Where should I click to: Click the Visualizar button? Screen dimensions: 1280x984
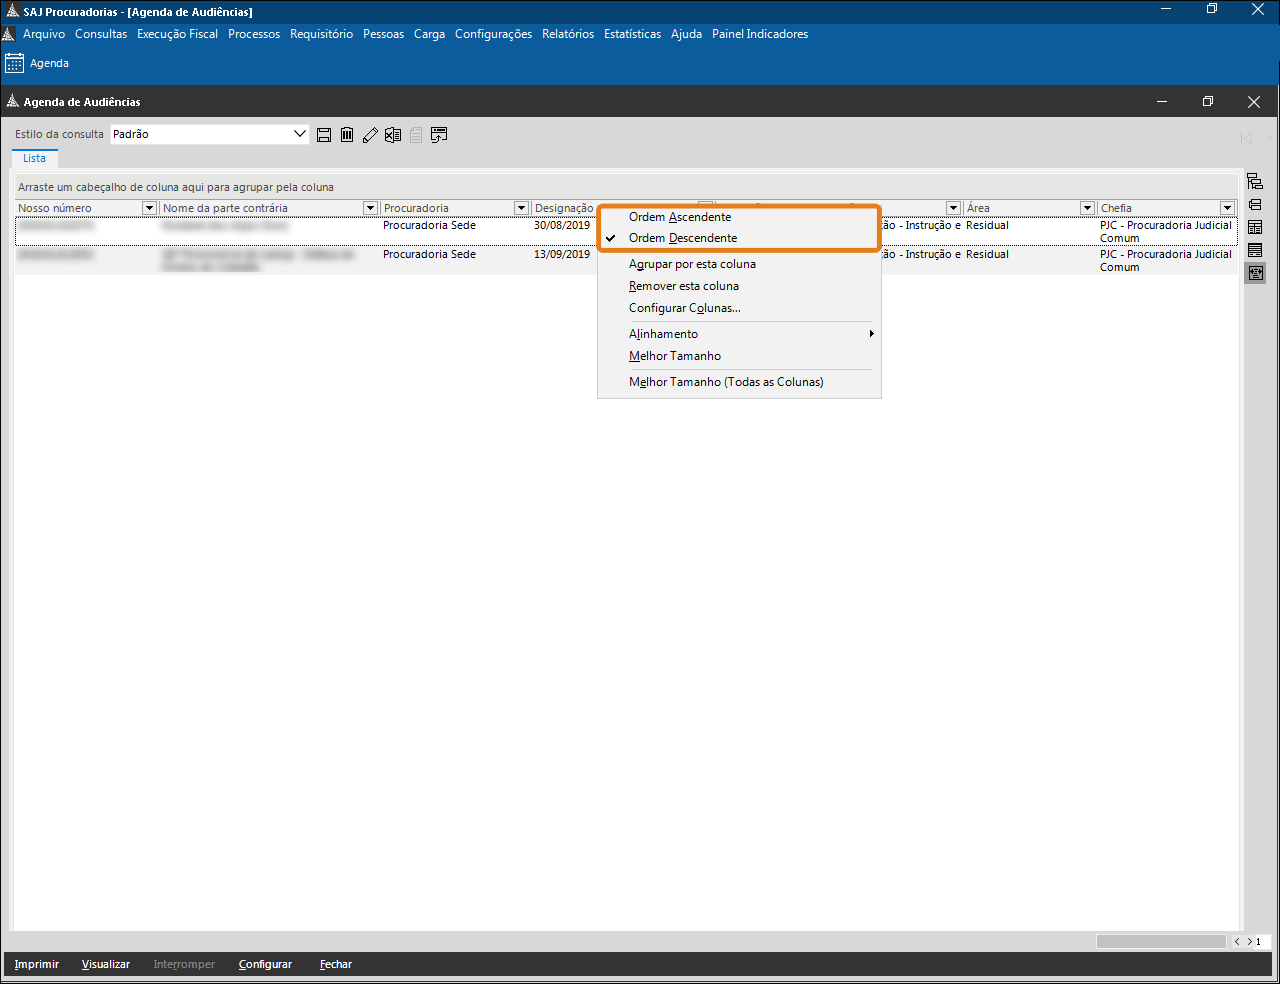pyautogui.click(x=106, y=964)
